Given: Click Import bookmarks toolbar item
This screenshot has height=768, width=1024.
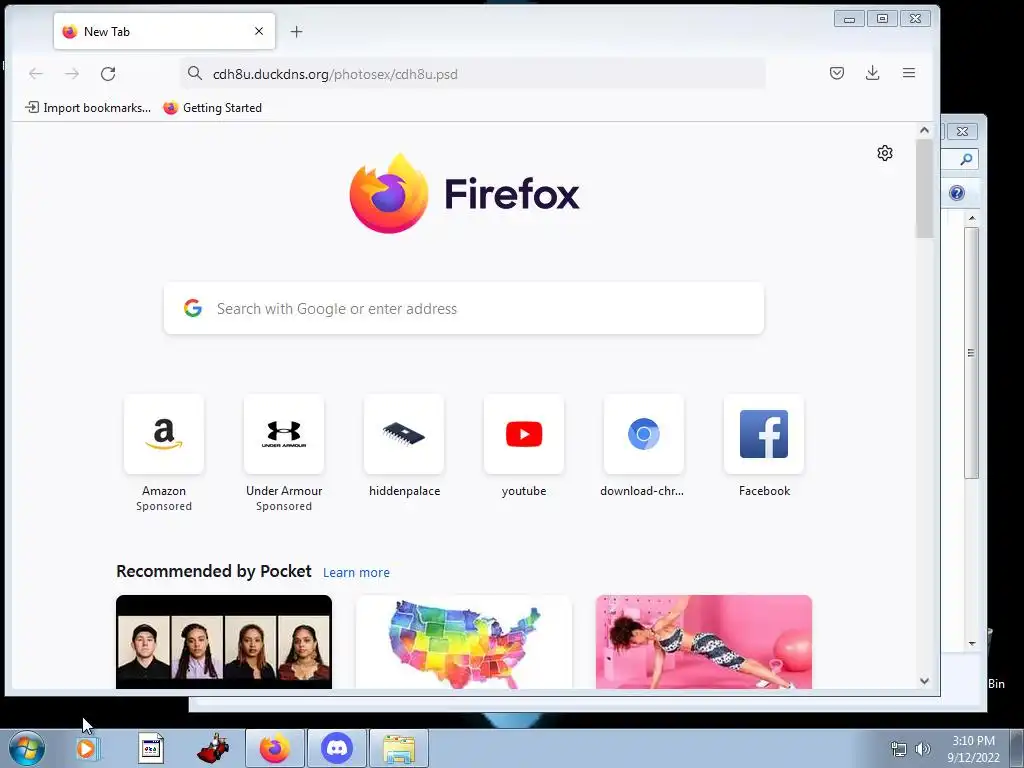Looking at the screenshot, I should click(x=88, y=108).
